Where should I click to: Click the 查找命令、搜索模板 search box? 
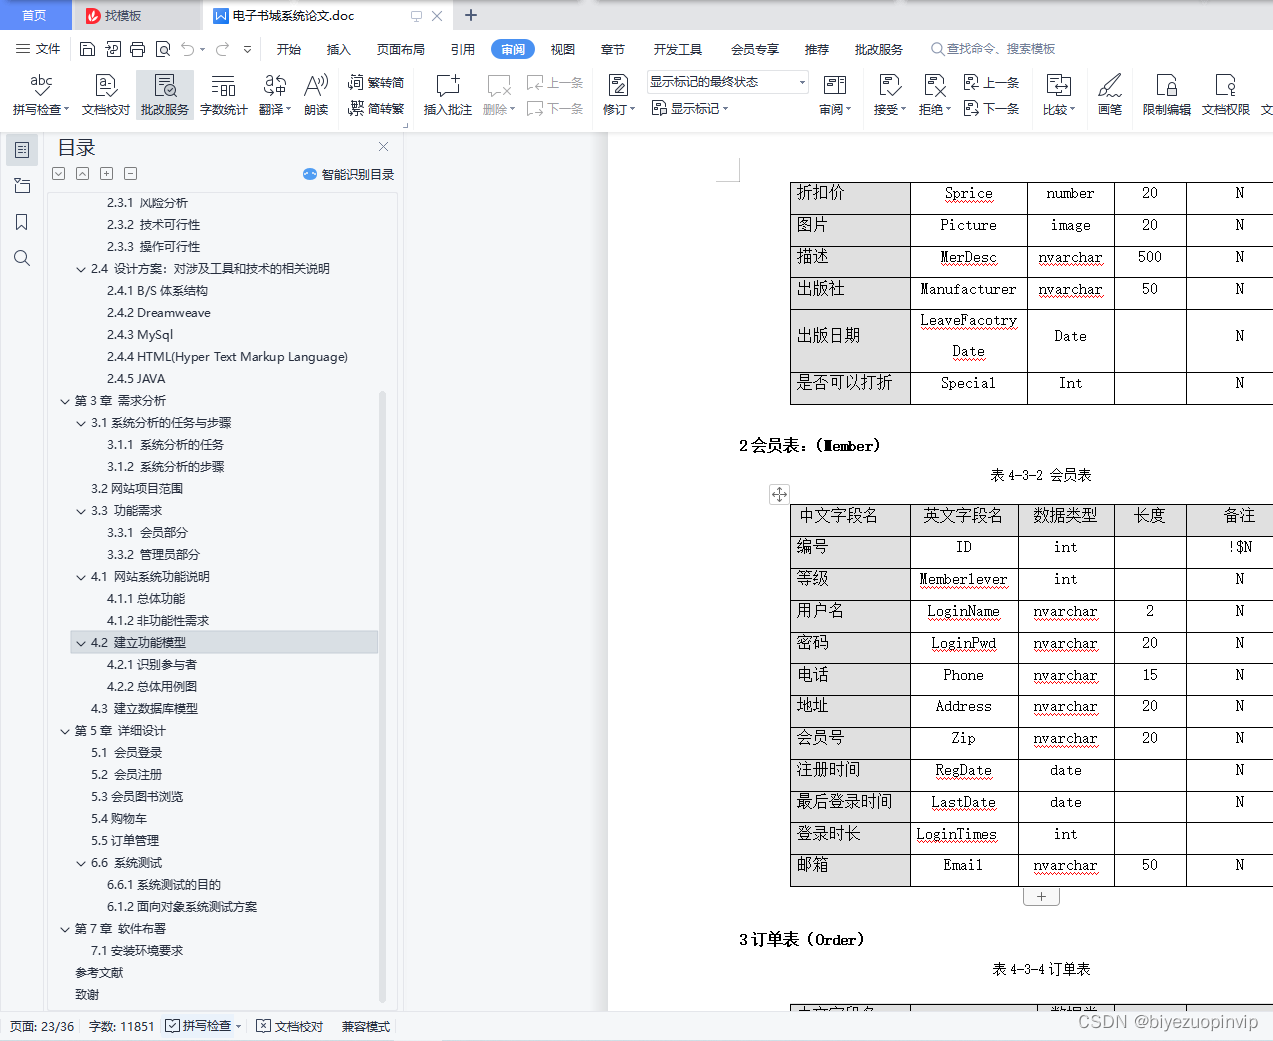(x=993, y=49)
